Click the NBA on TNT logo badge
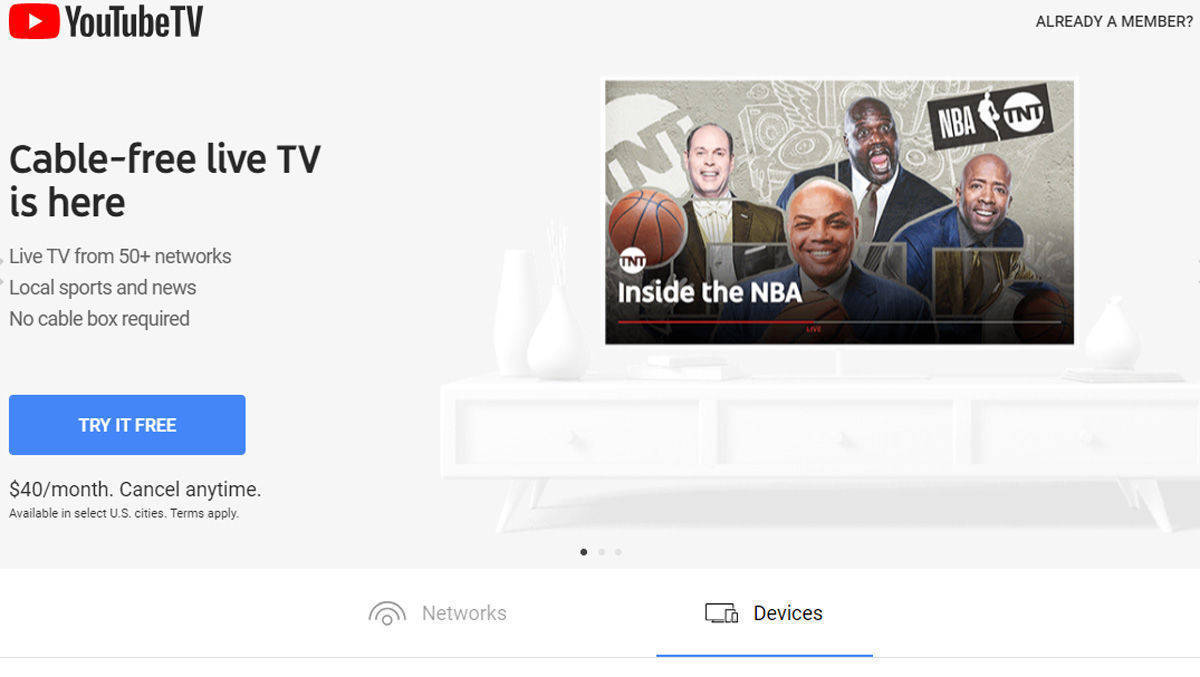Viewport: 1200px width, 677px height. coord(990,117)
